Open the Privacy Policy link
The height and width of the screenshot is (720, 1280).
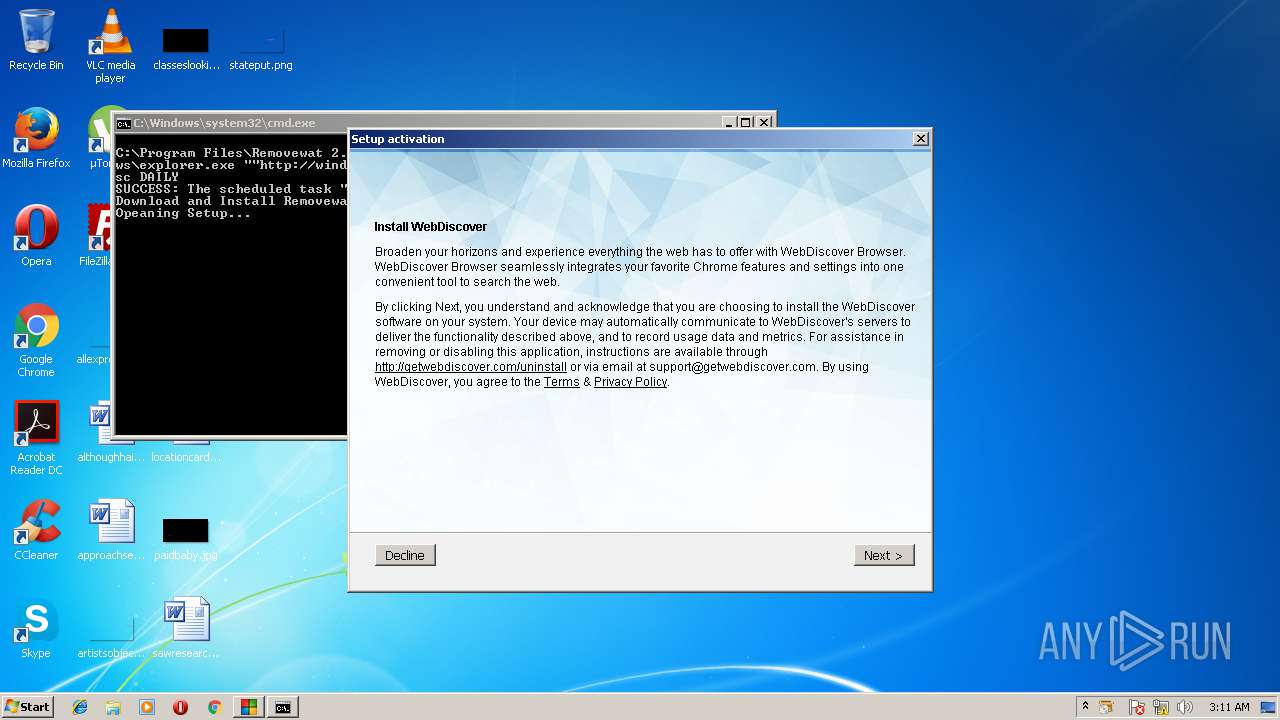pos(630,382)
